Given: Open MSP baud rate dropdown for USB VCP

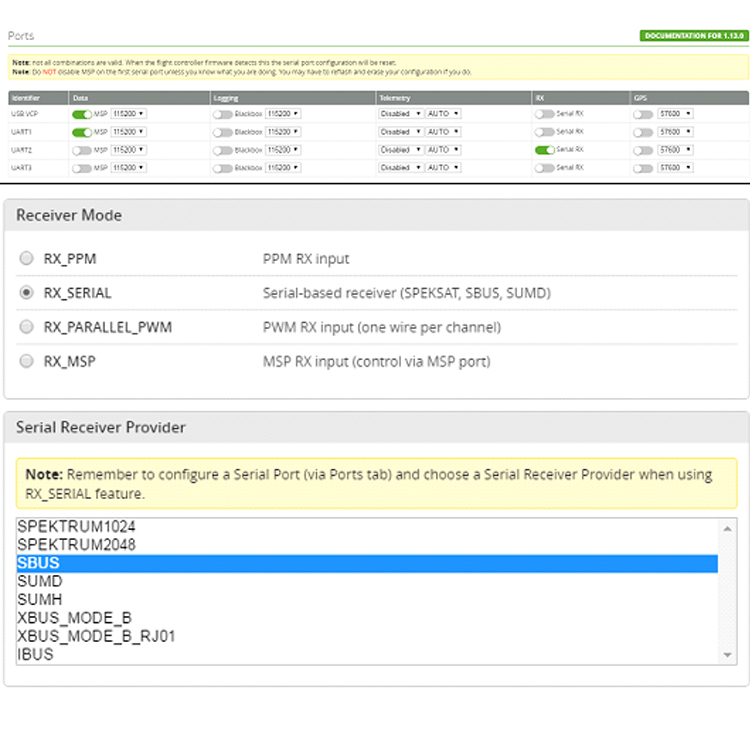Looking at the screenshot, I should coord(129,113).
